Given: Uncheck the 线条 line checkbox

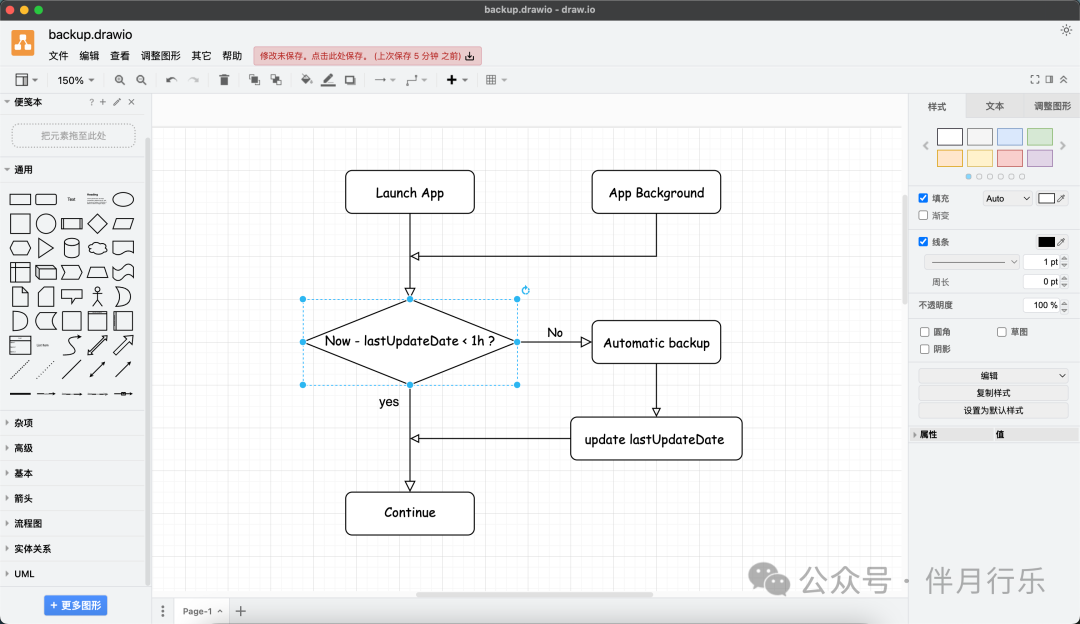Looking at the screenshot, I should (x=923, y=242).
